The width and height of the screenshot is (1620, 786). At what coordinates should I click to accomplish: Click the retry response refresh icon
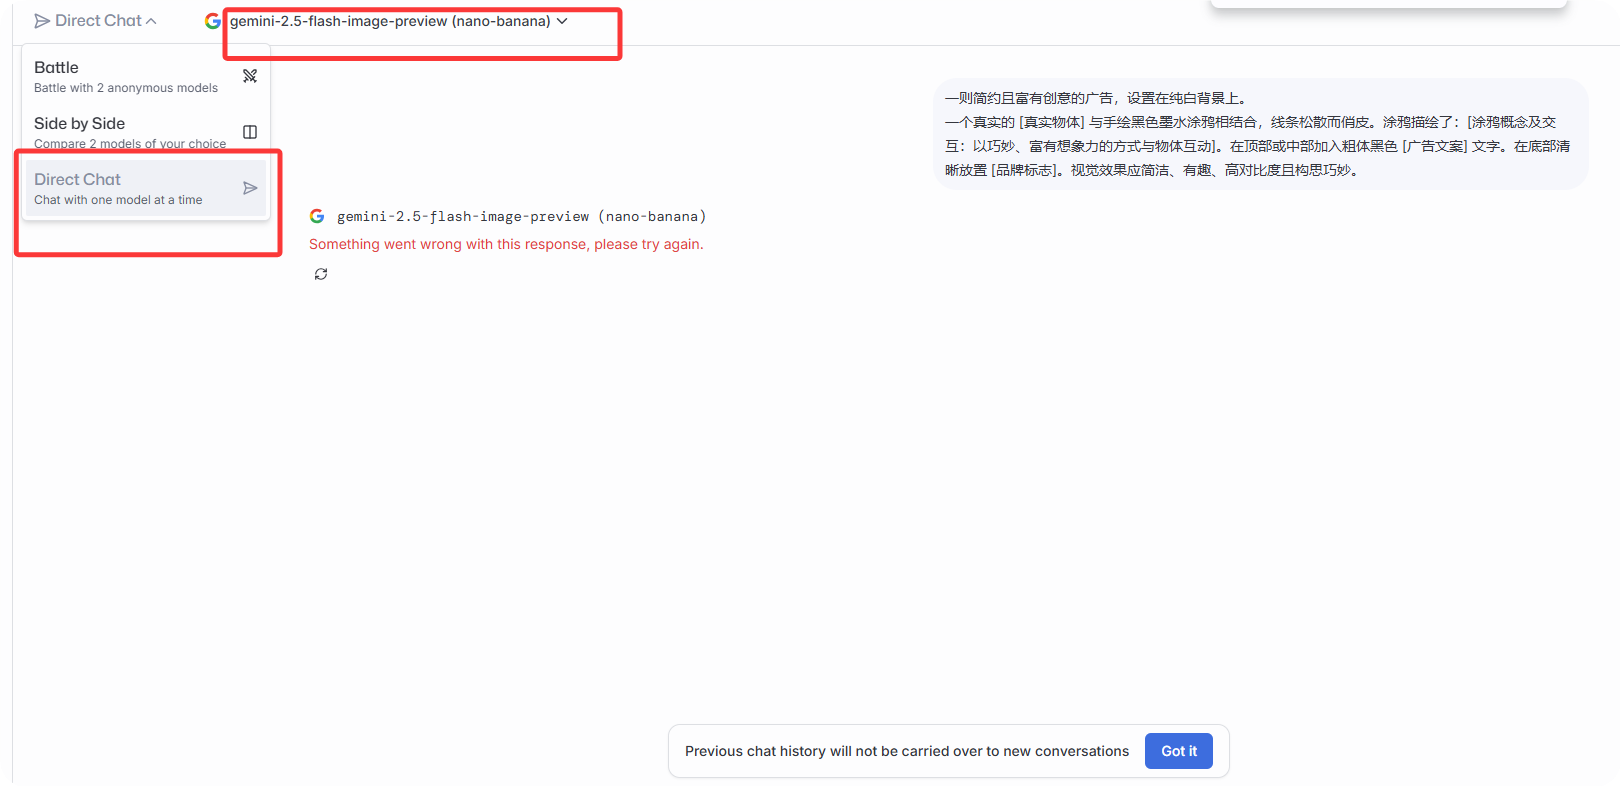click(321, 274)
